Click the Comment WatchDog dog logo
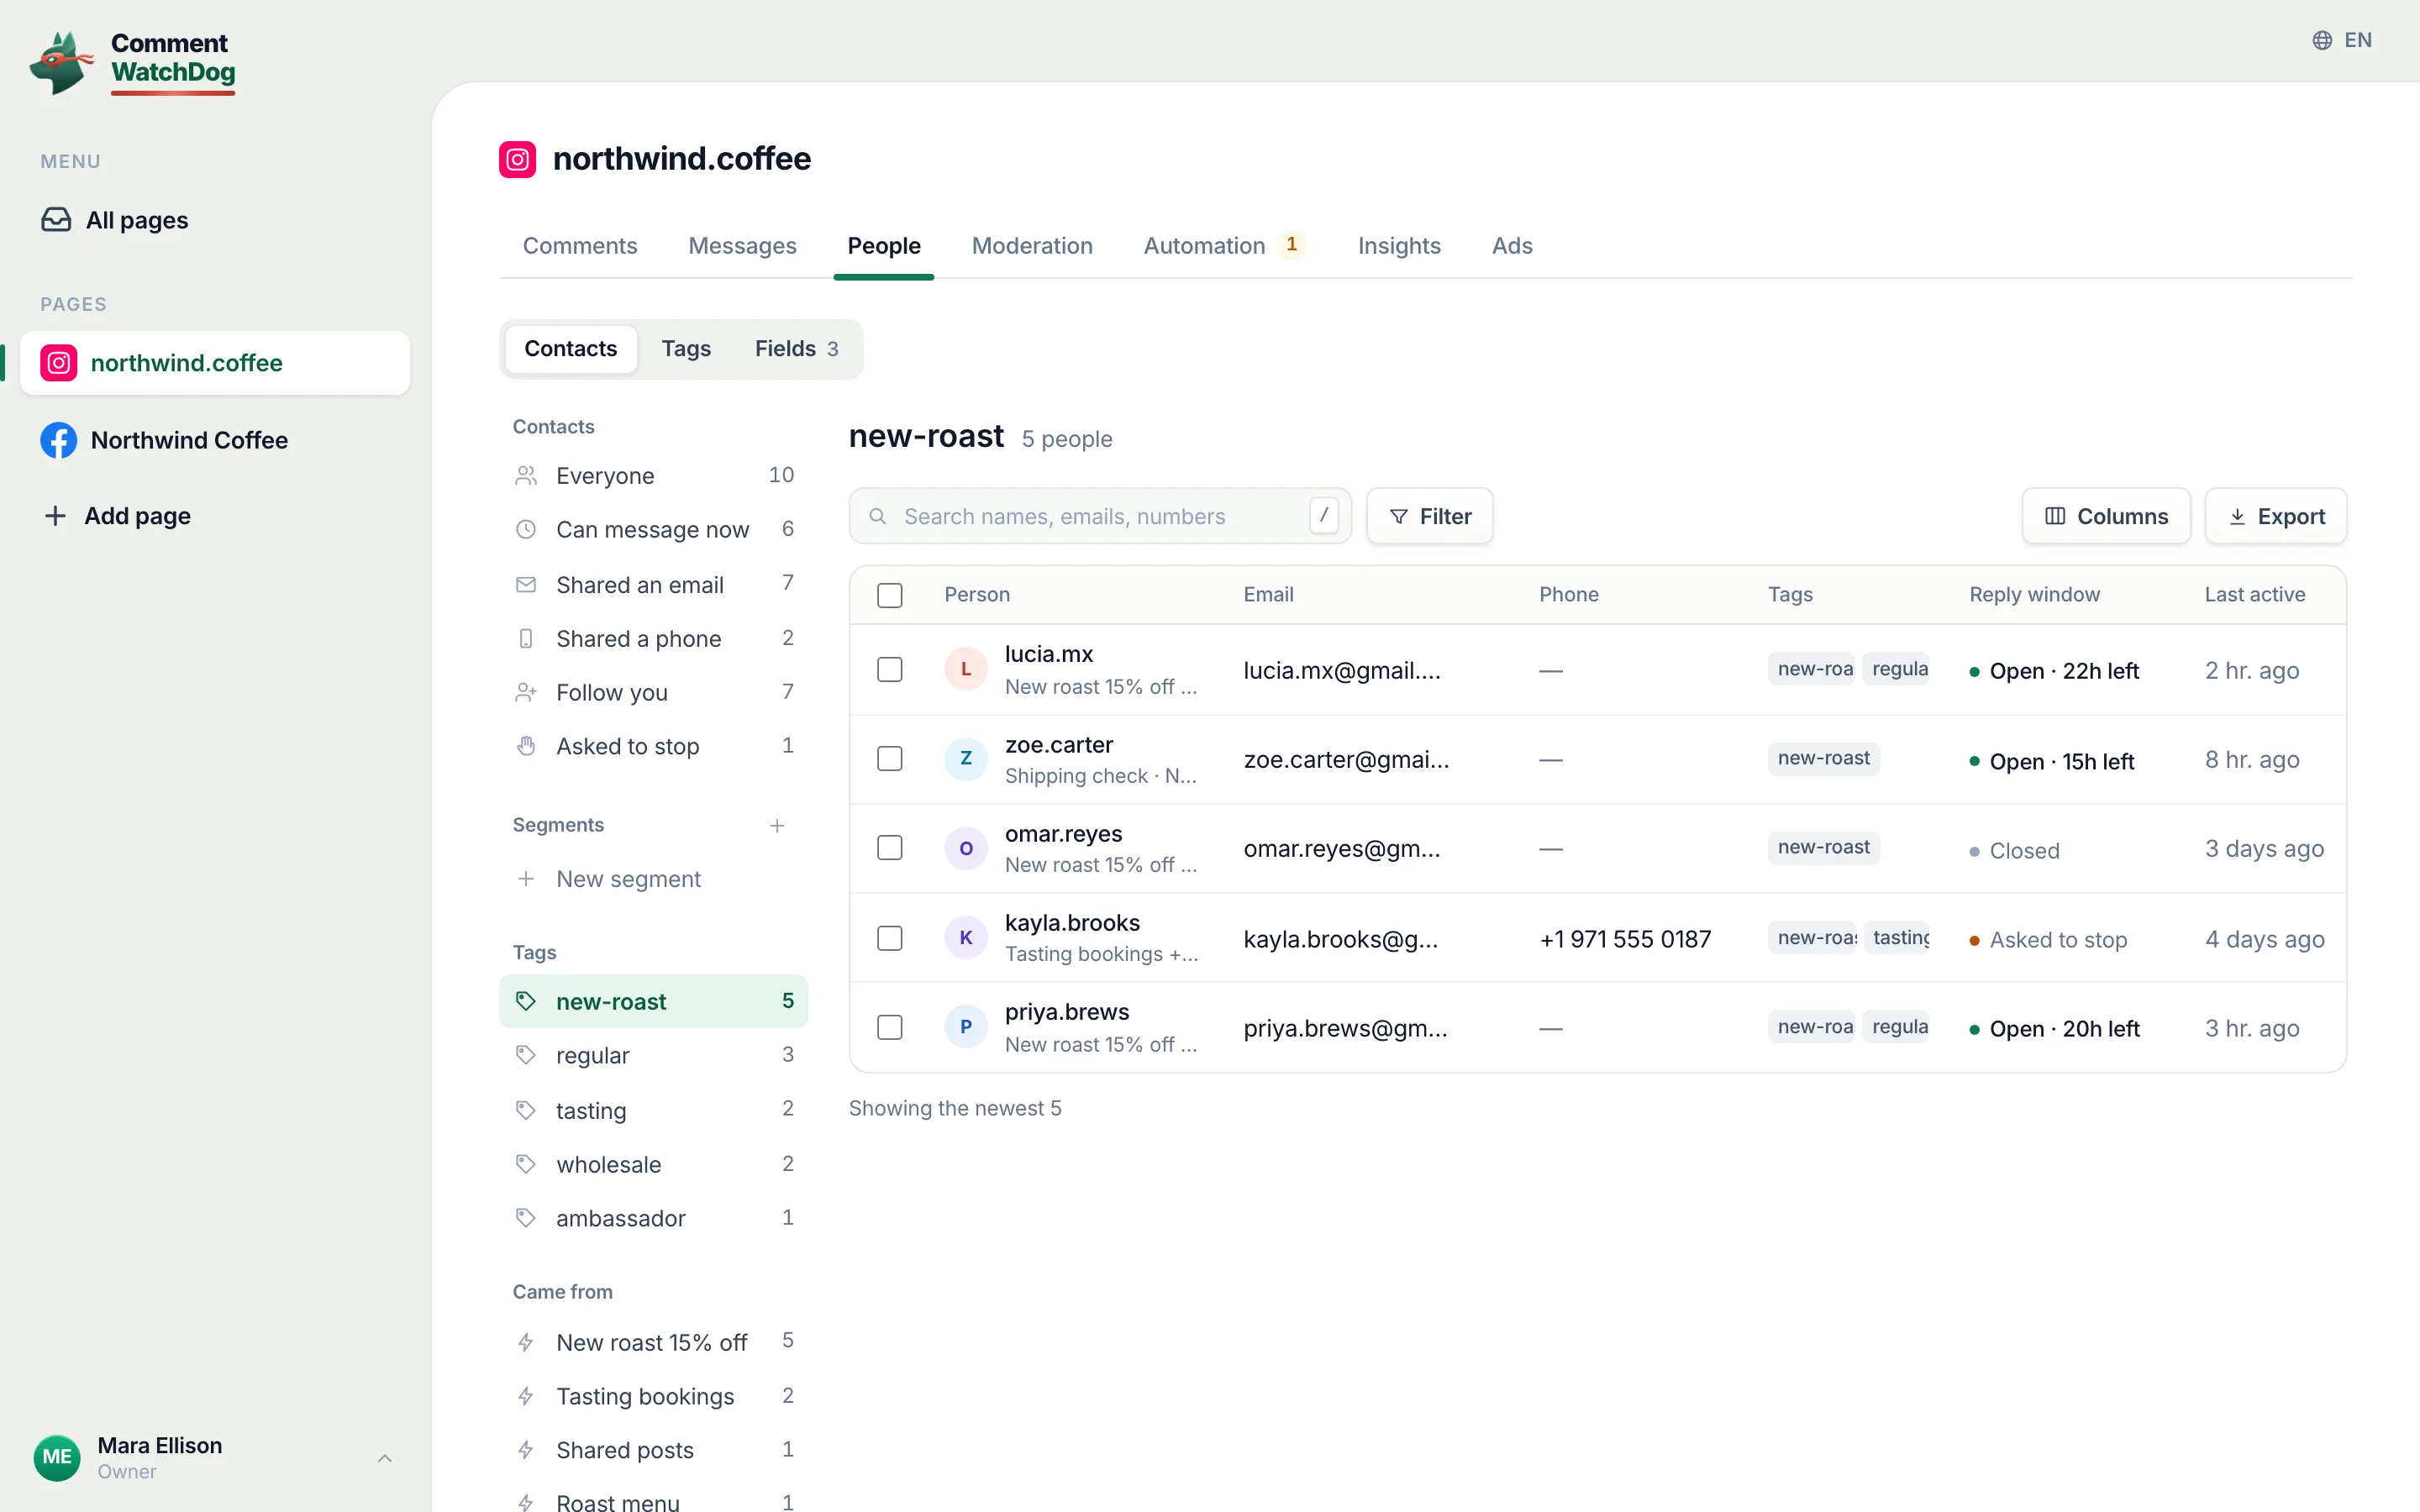The height and width of the screenshot is (1512, 2420). 62,62
